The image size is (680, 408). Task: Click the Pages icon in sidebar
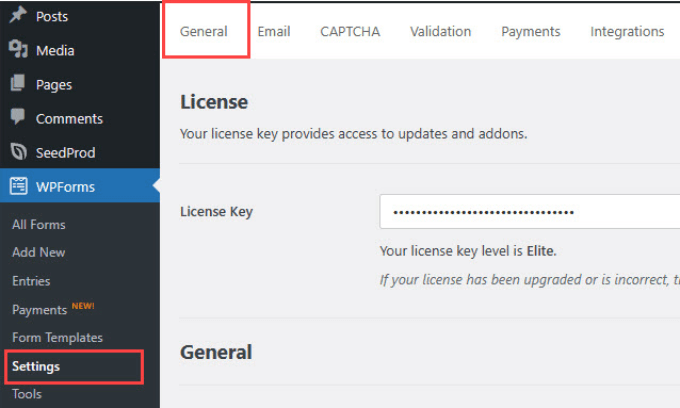click(18, 85)
